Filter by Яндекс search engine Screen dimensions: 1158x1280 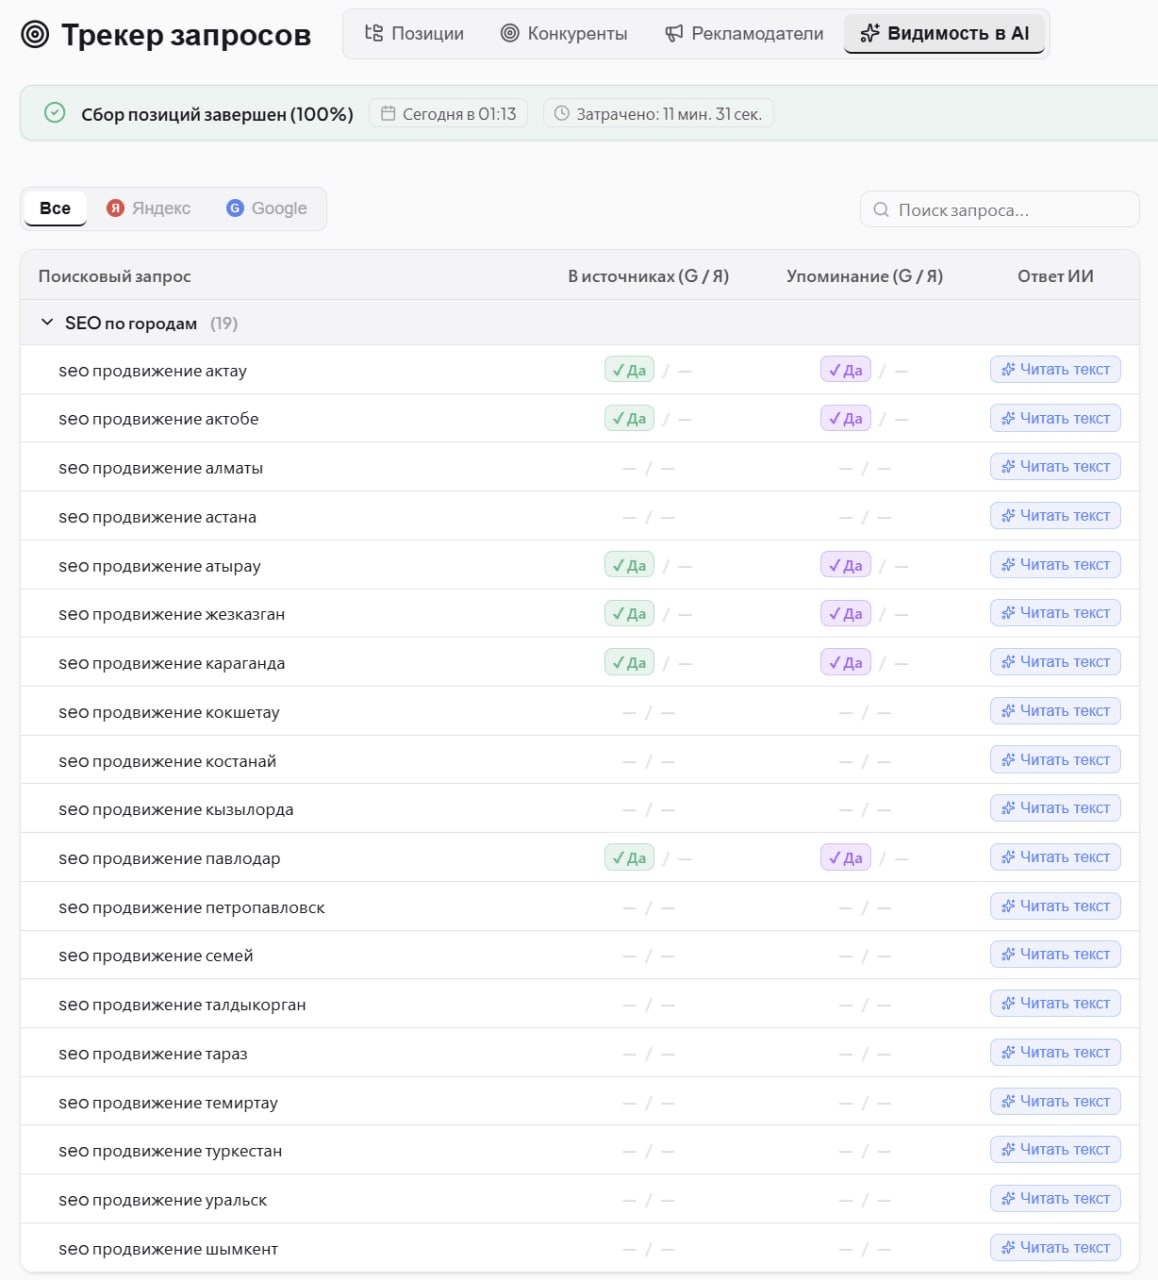click(x=149, y=208)
